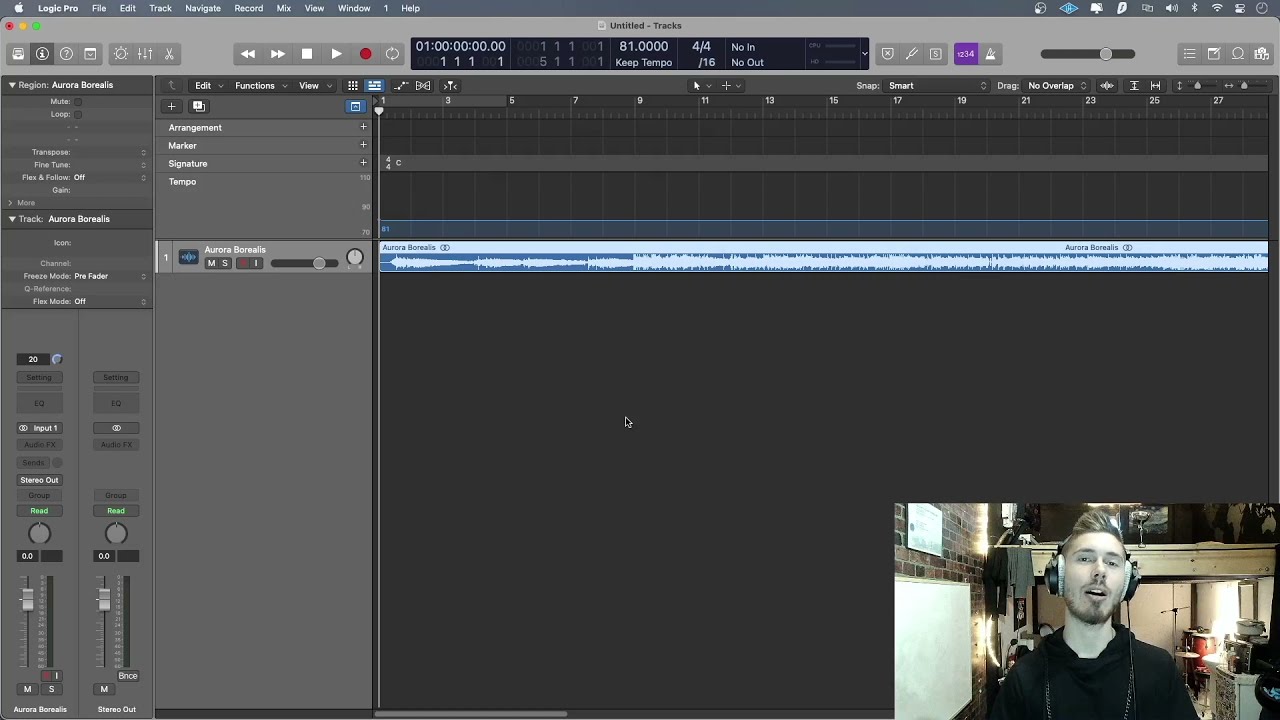Viewport: 1280px width, 720px height.
Task: Click the duplicate track button
Action: click(199, 106)
